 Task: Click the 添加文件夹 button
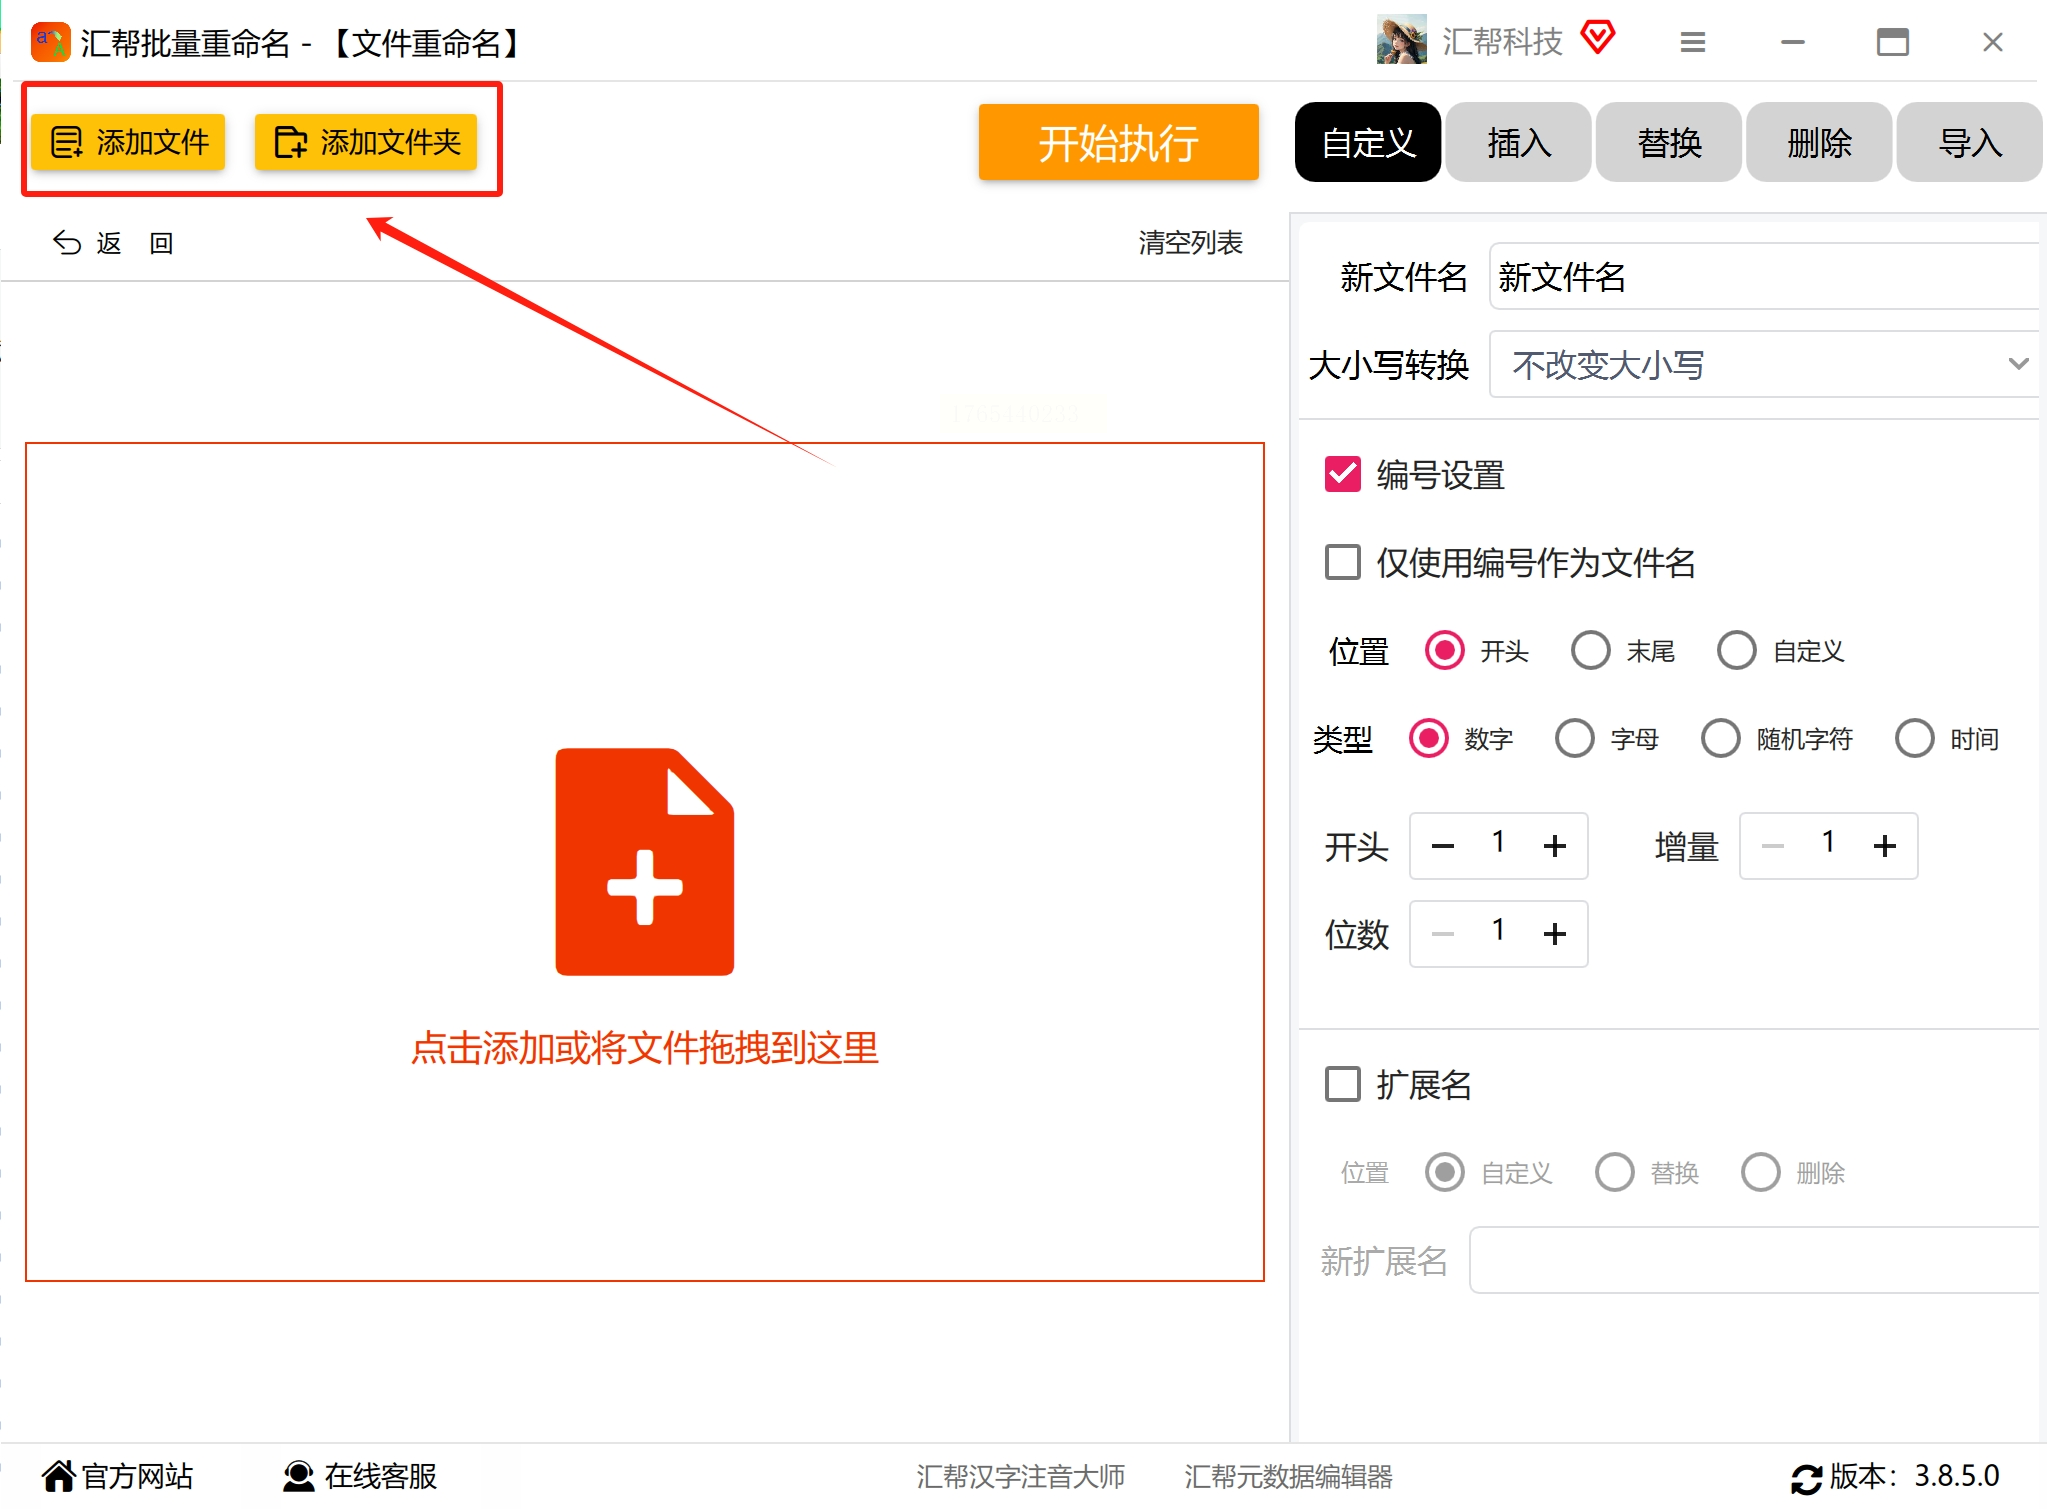coord(366,142)
